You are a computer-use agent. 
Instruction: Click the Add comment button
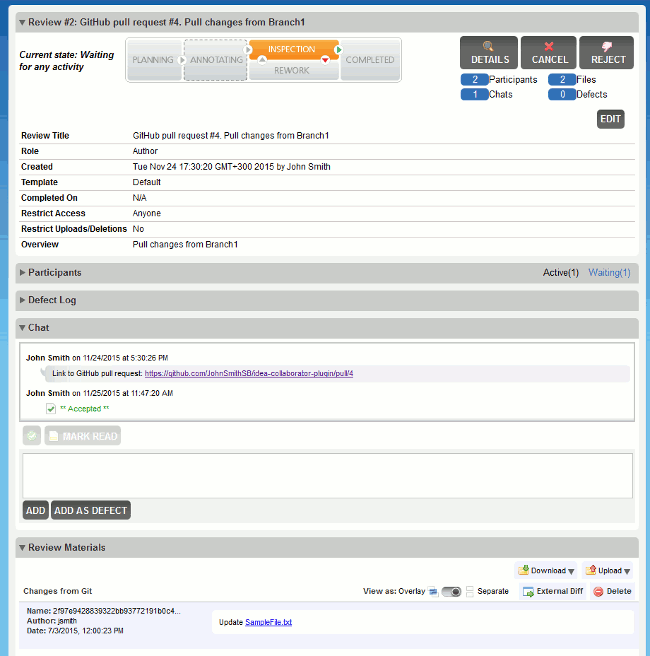pos(36,510)
